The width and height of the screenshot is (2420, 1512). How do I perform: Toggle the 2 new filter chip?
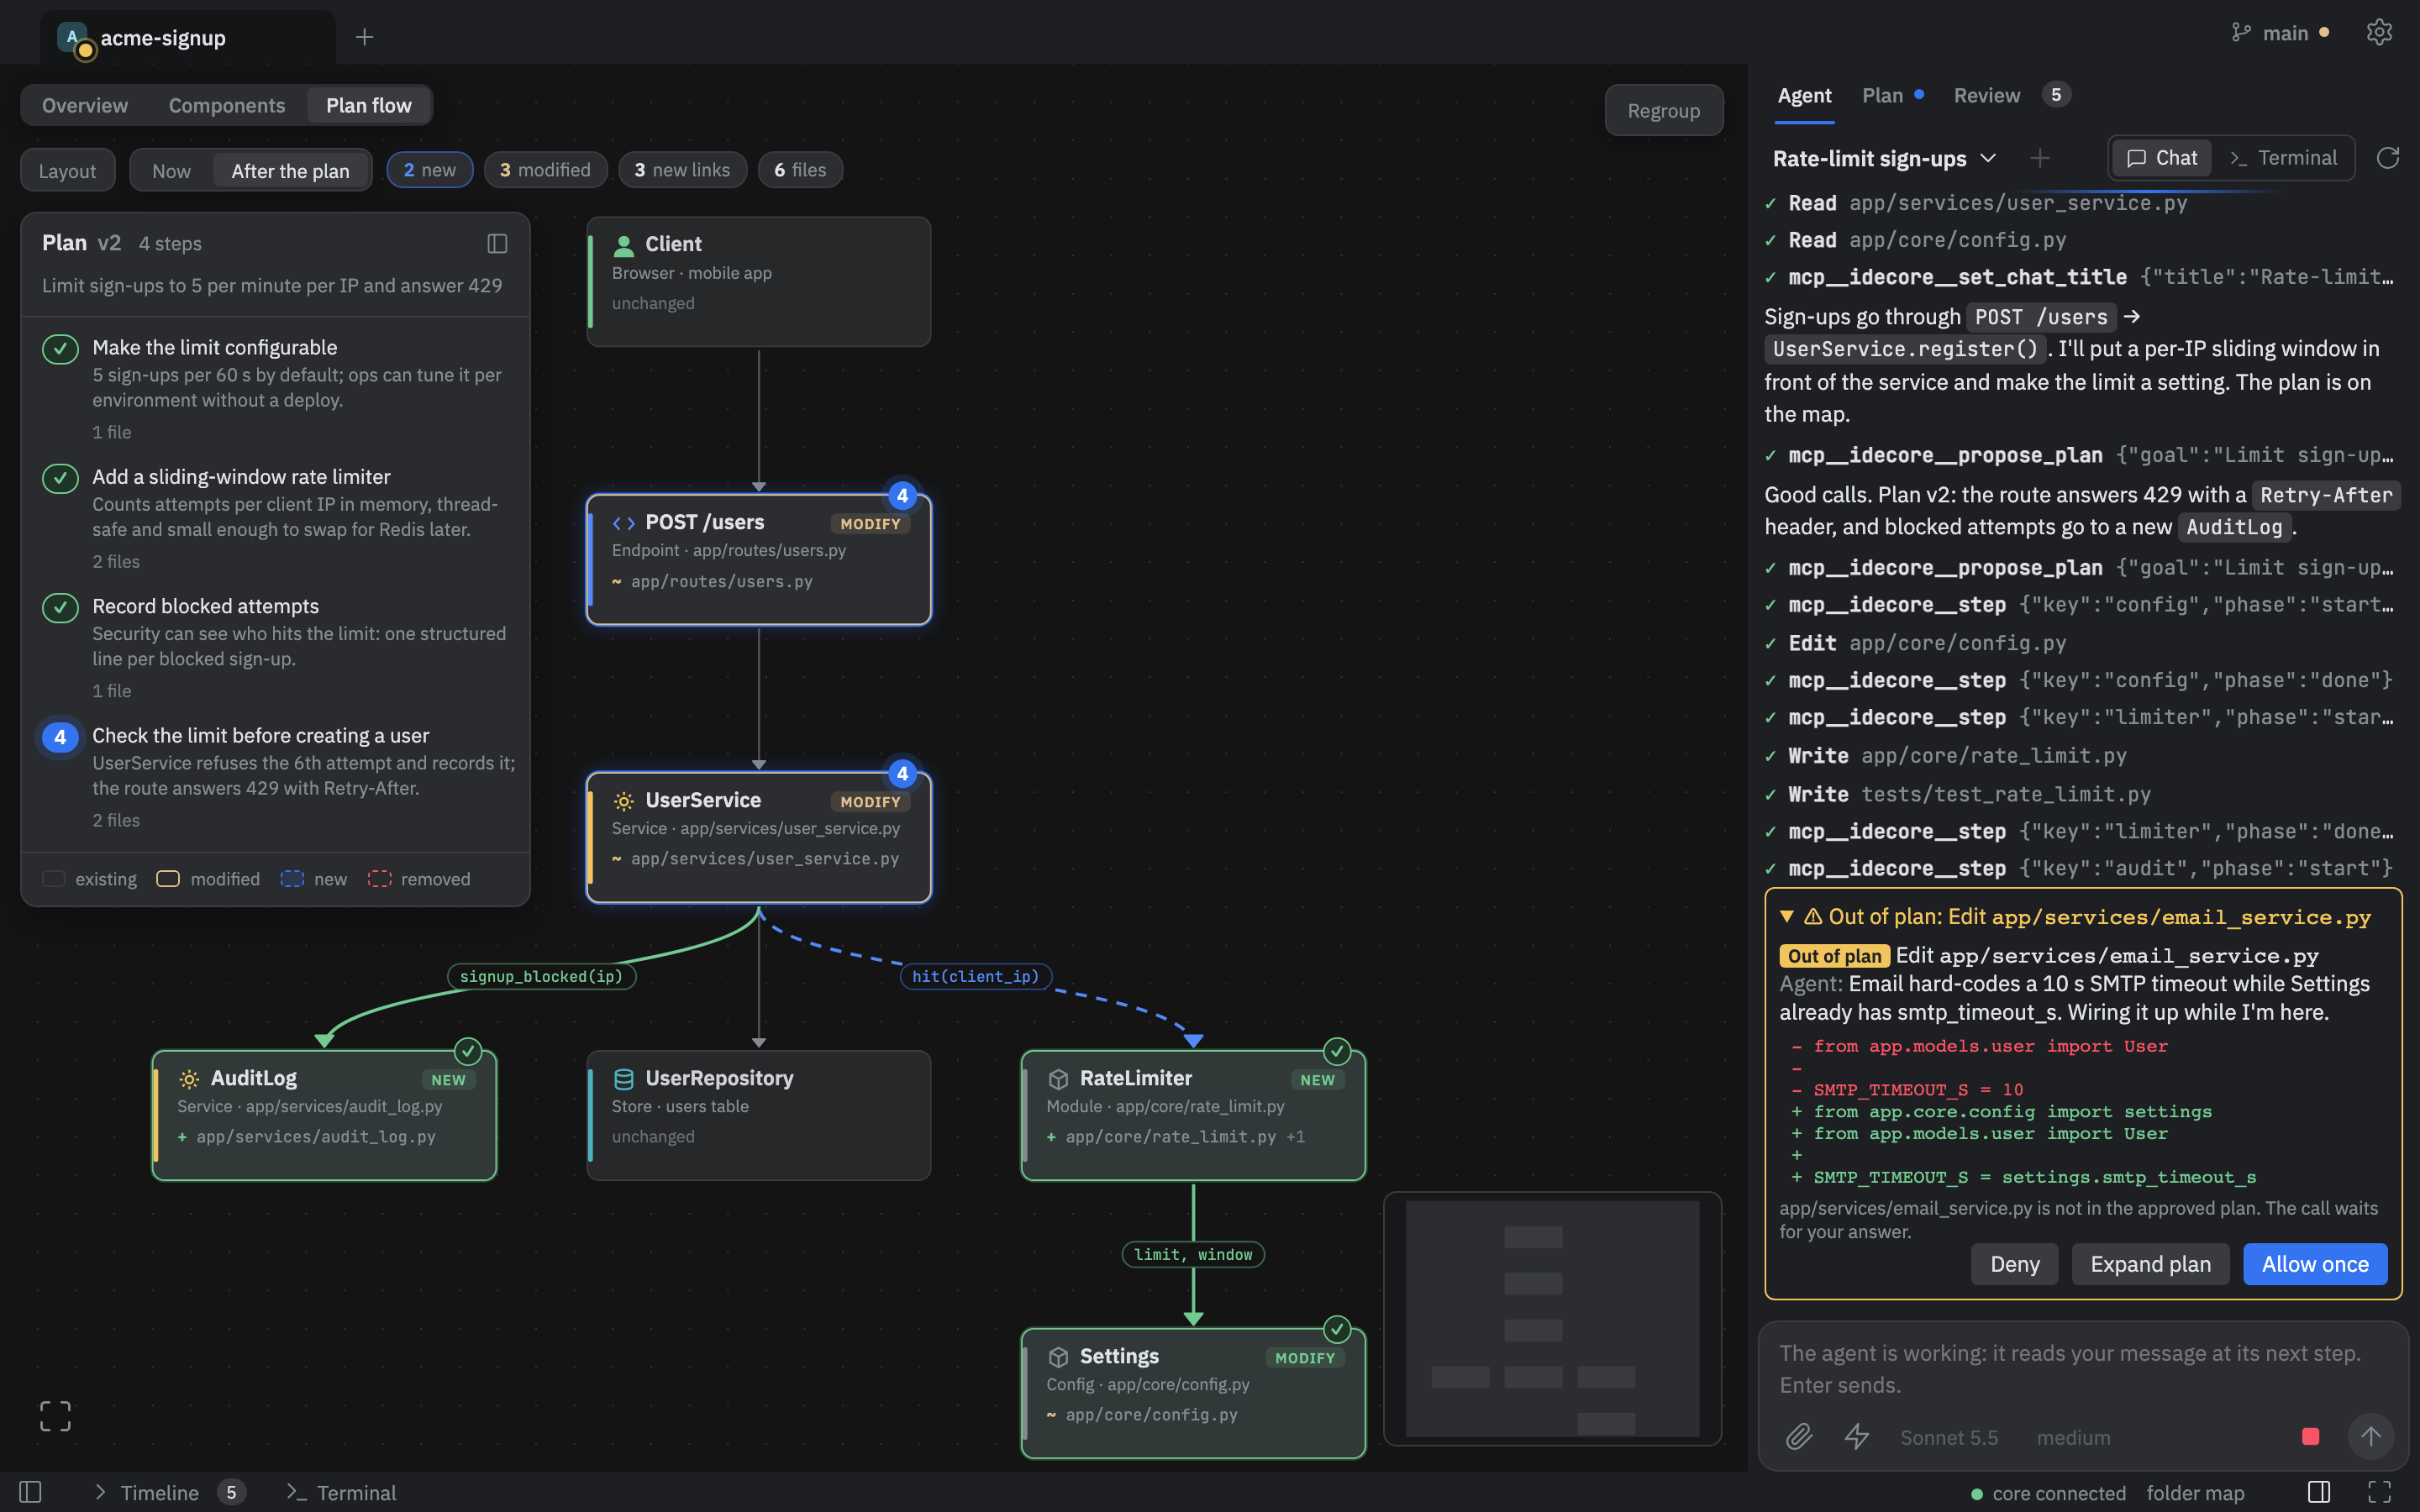coord(430,170)
